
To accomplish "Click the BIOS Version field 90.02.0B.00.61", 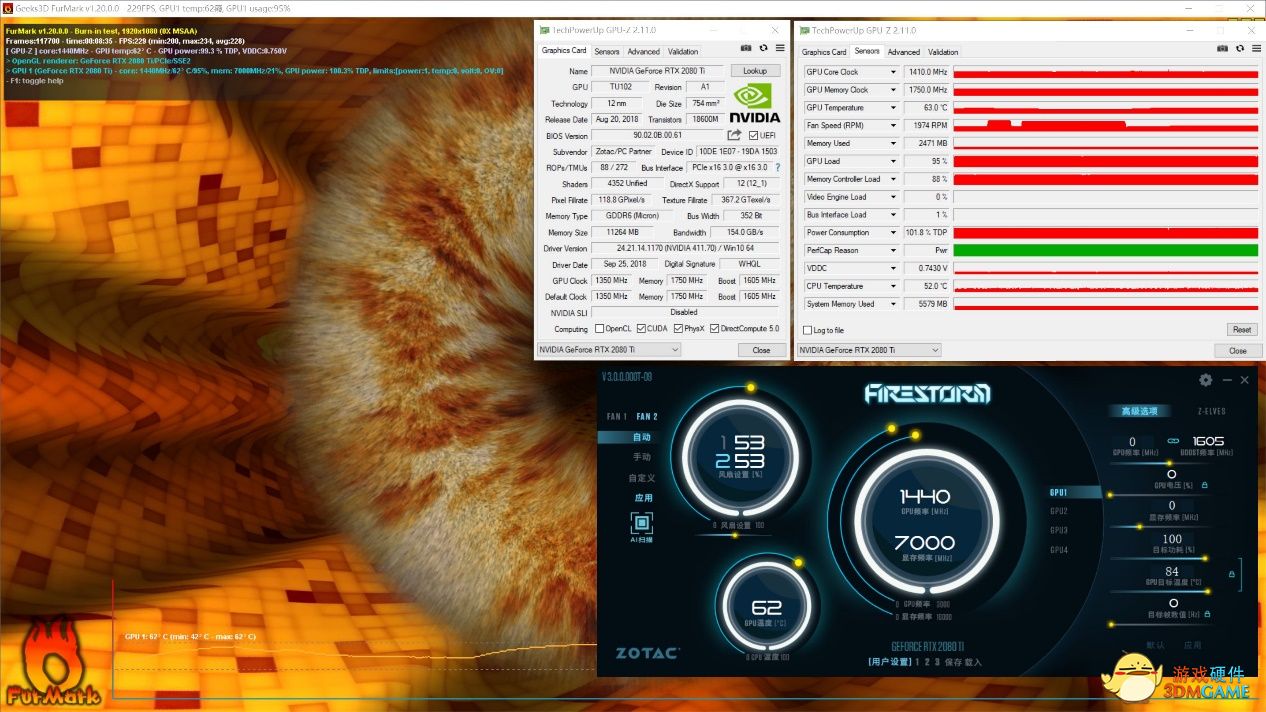I will click(658, 135).
